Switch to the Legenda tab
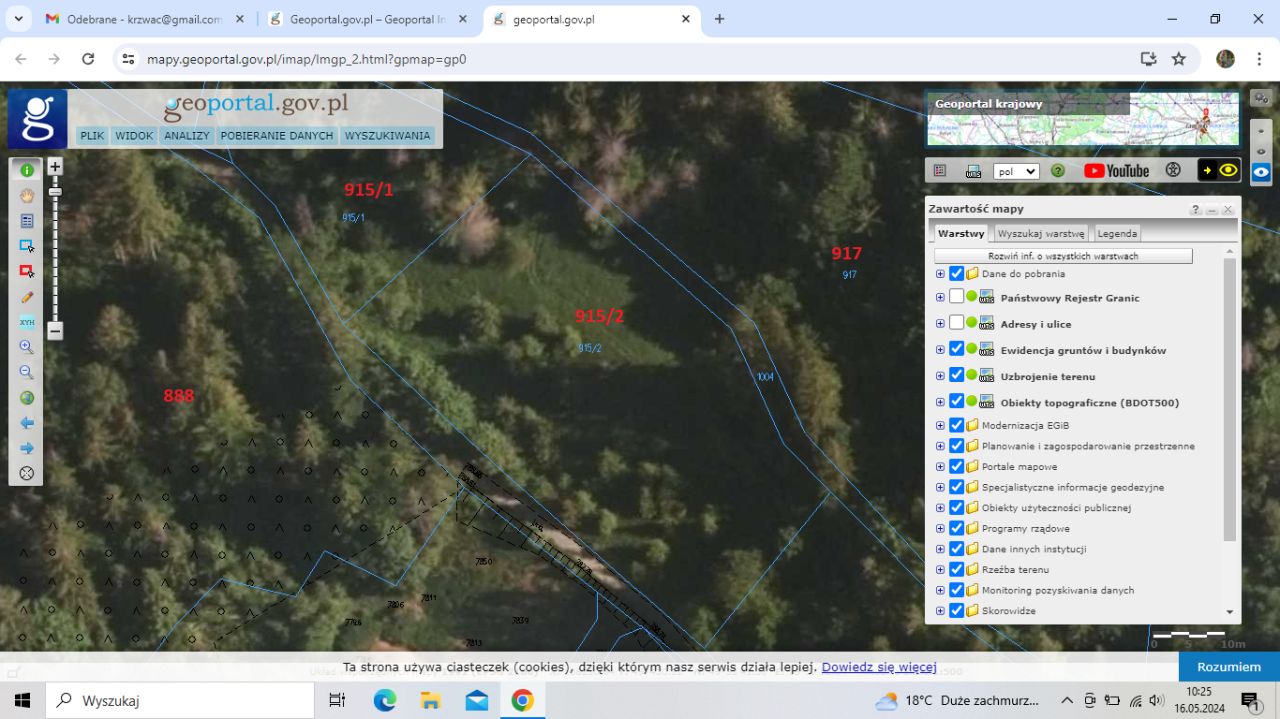 tap(1117, 233)
